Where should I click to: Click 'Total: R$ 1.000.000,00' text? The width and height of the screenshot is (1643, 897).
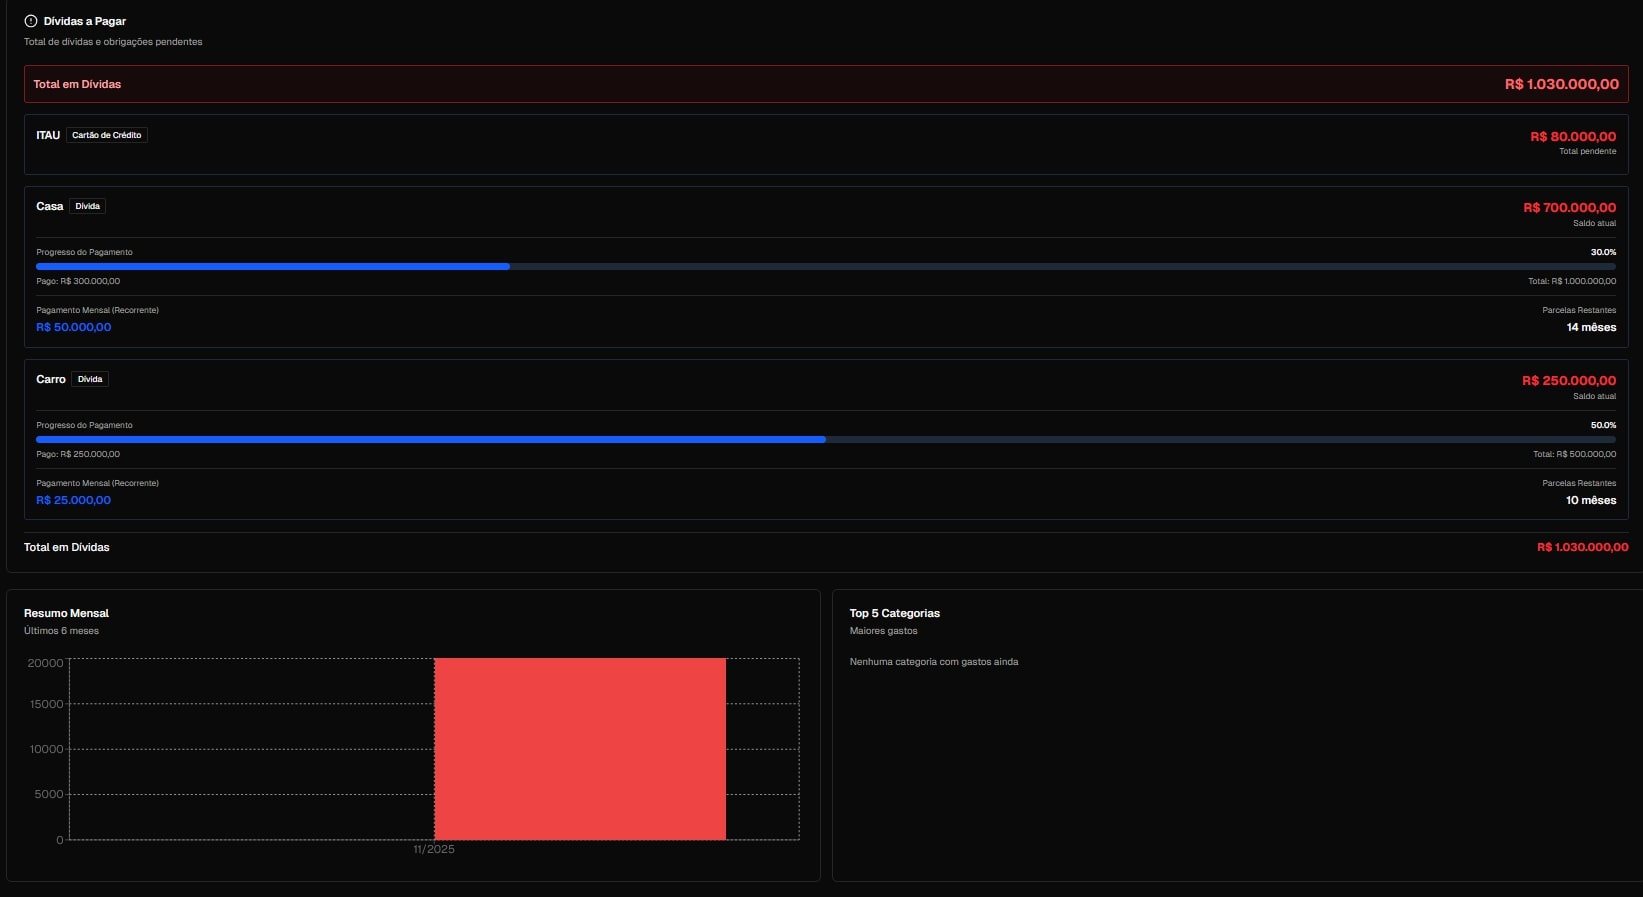[x=1571, y=281]
